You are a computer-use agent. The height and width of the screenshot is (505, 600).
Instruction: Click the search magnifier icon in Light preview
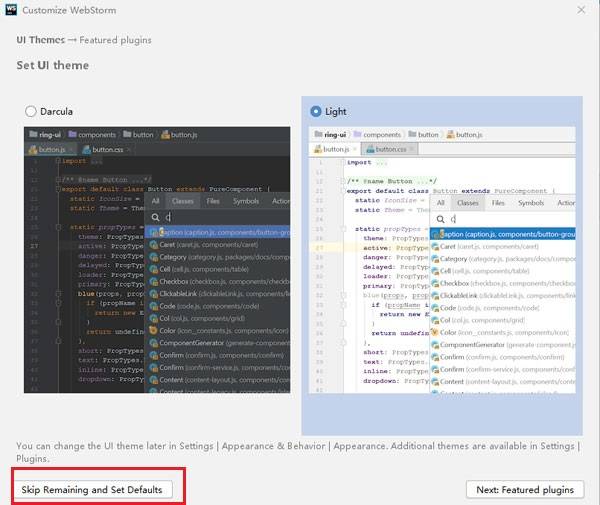(440, 219)
